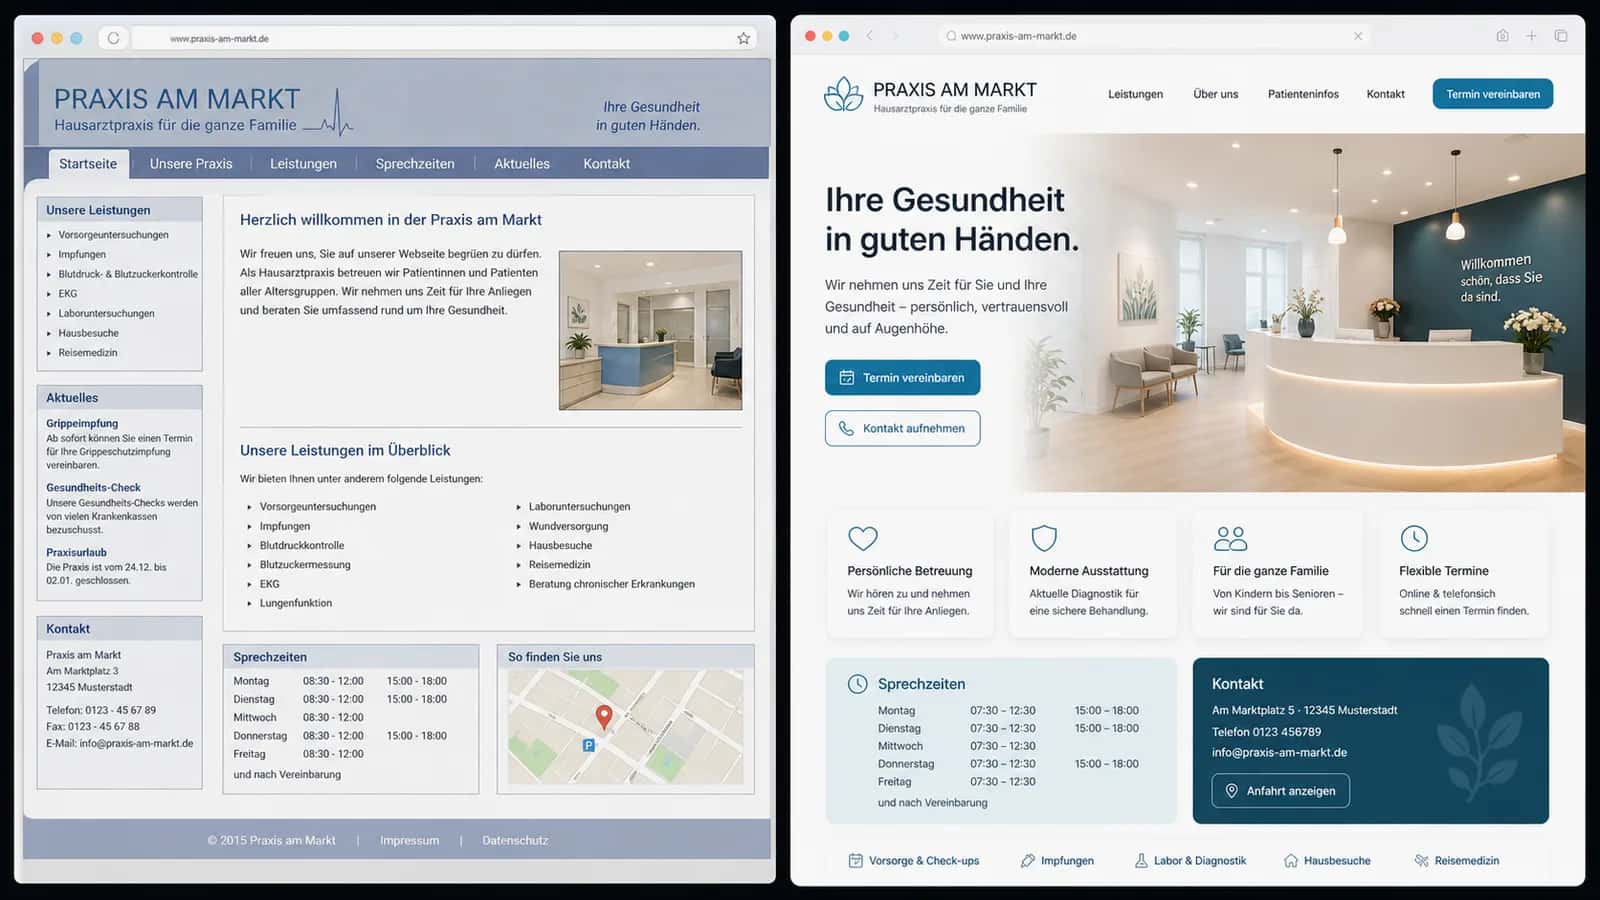Click the reception hero photo in the right site

(x=1300, y=313)
